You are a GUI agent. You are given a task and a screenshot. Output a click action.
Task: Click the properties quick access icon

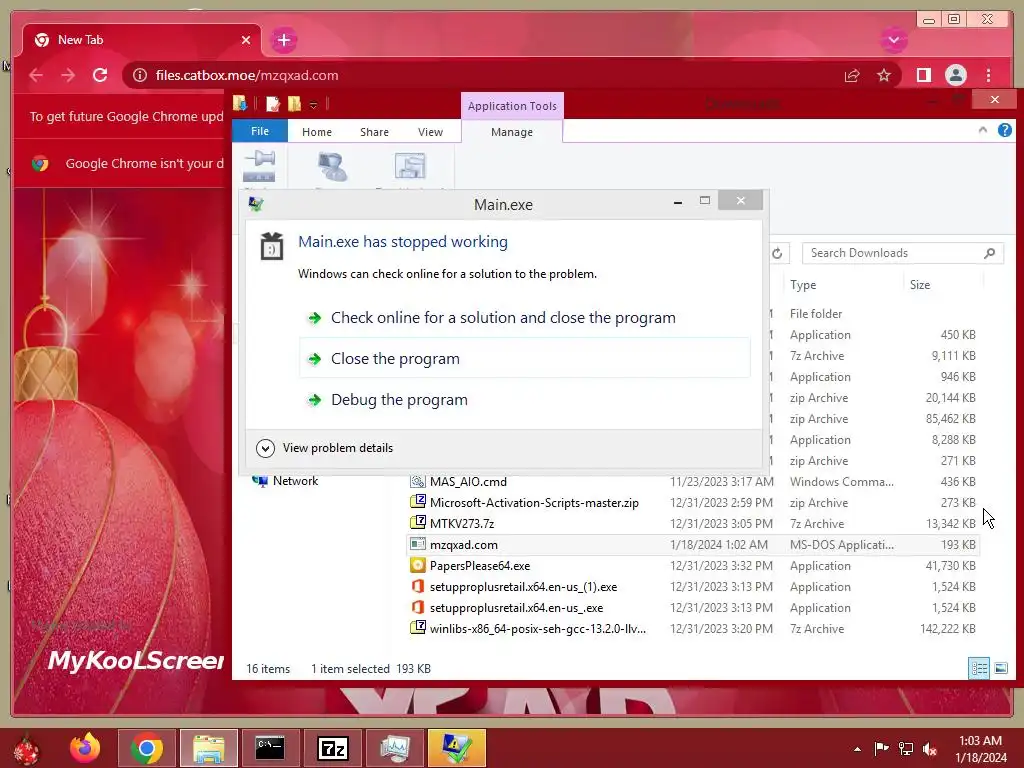[273, 104]
